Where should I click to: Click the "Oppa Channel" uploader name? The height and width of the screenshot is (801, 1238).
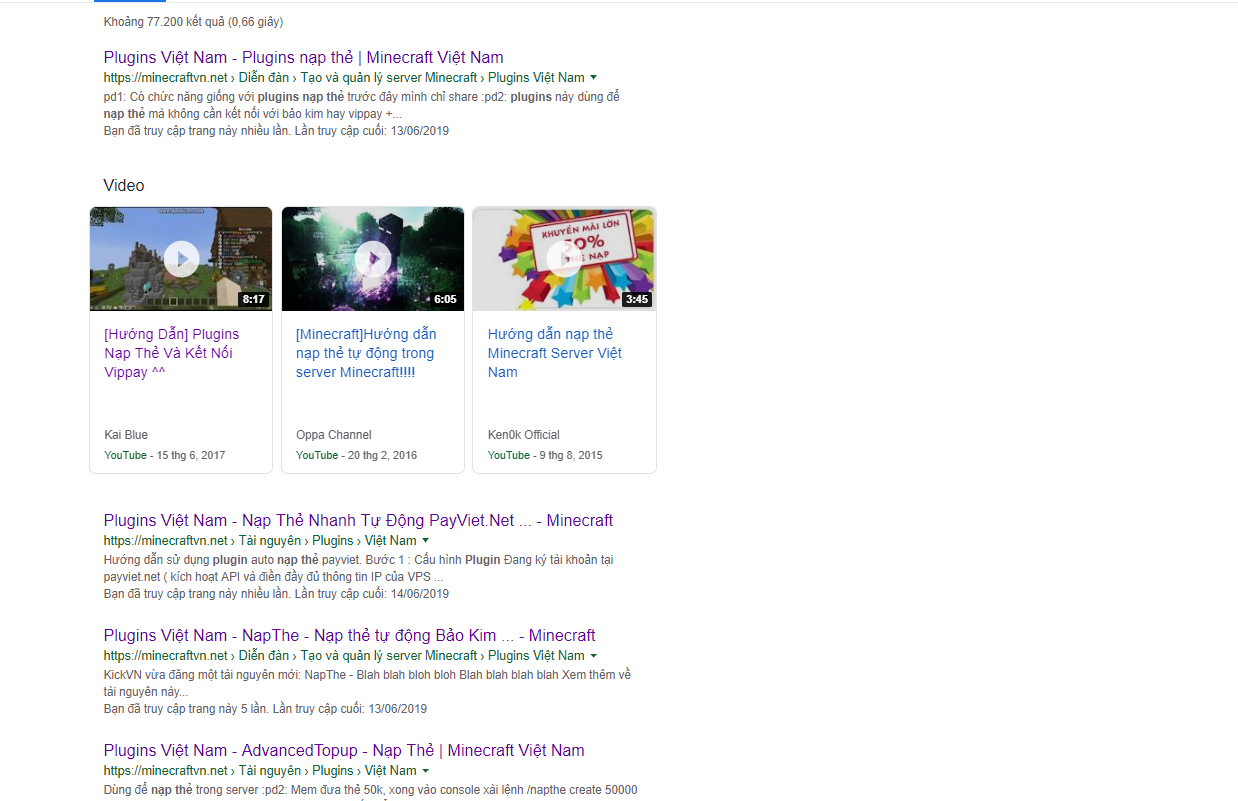333,435
